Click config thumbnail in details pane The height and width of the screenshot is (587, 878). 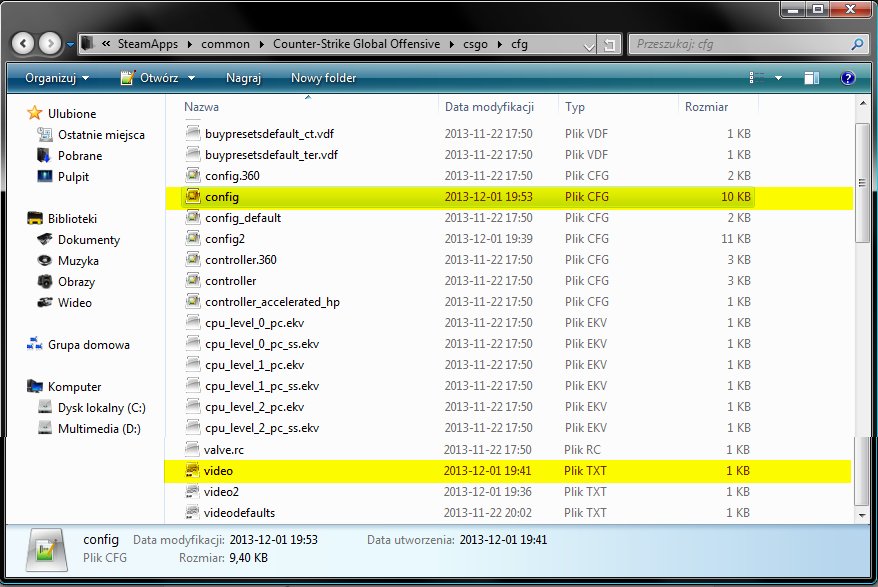point(47,549)
